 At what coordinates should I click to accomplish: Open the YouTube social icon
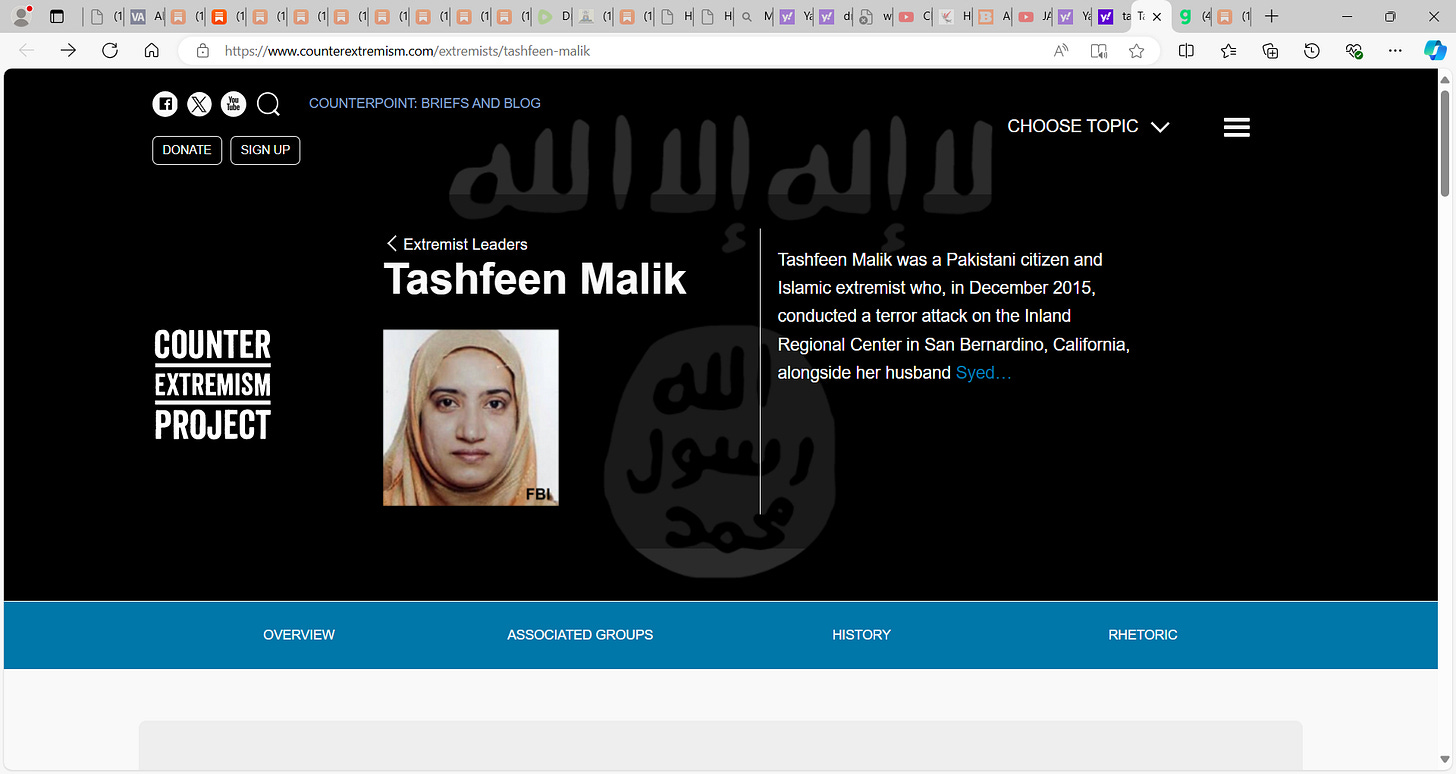coord(233,104)
